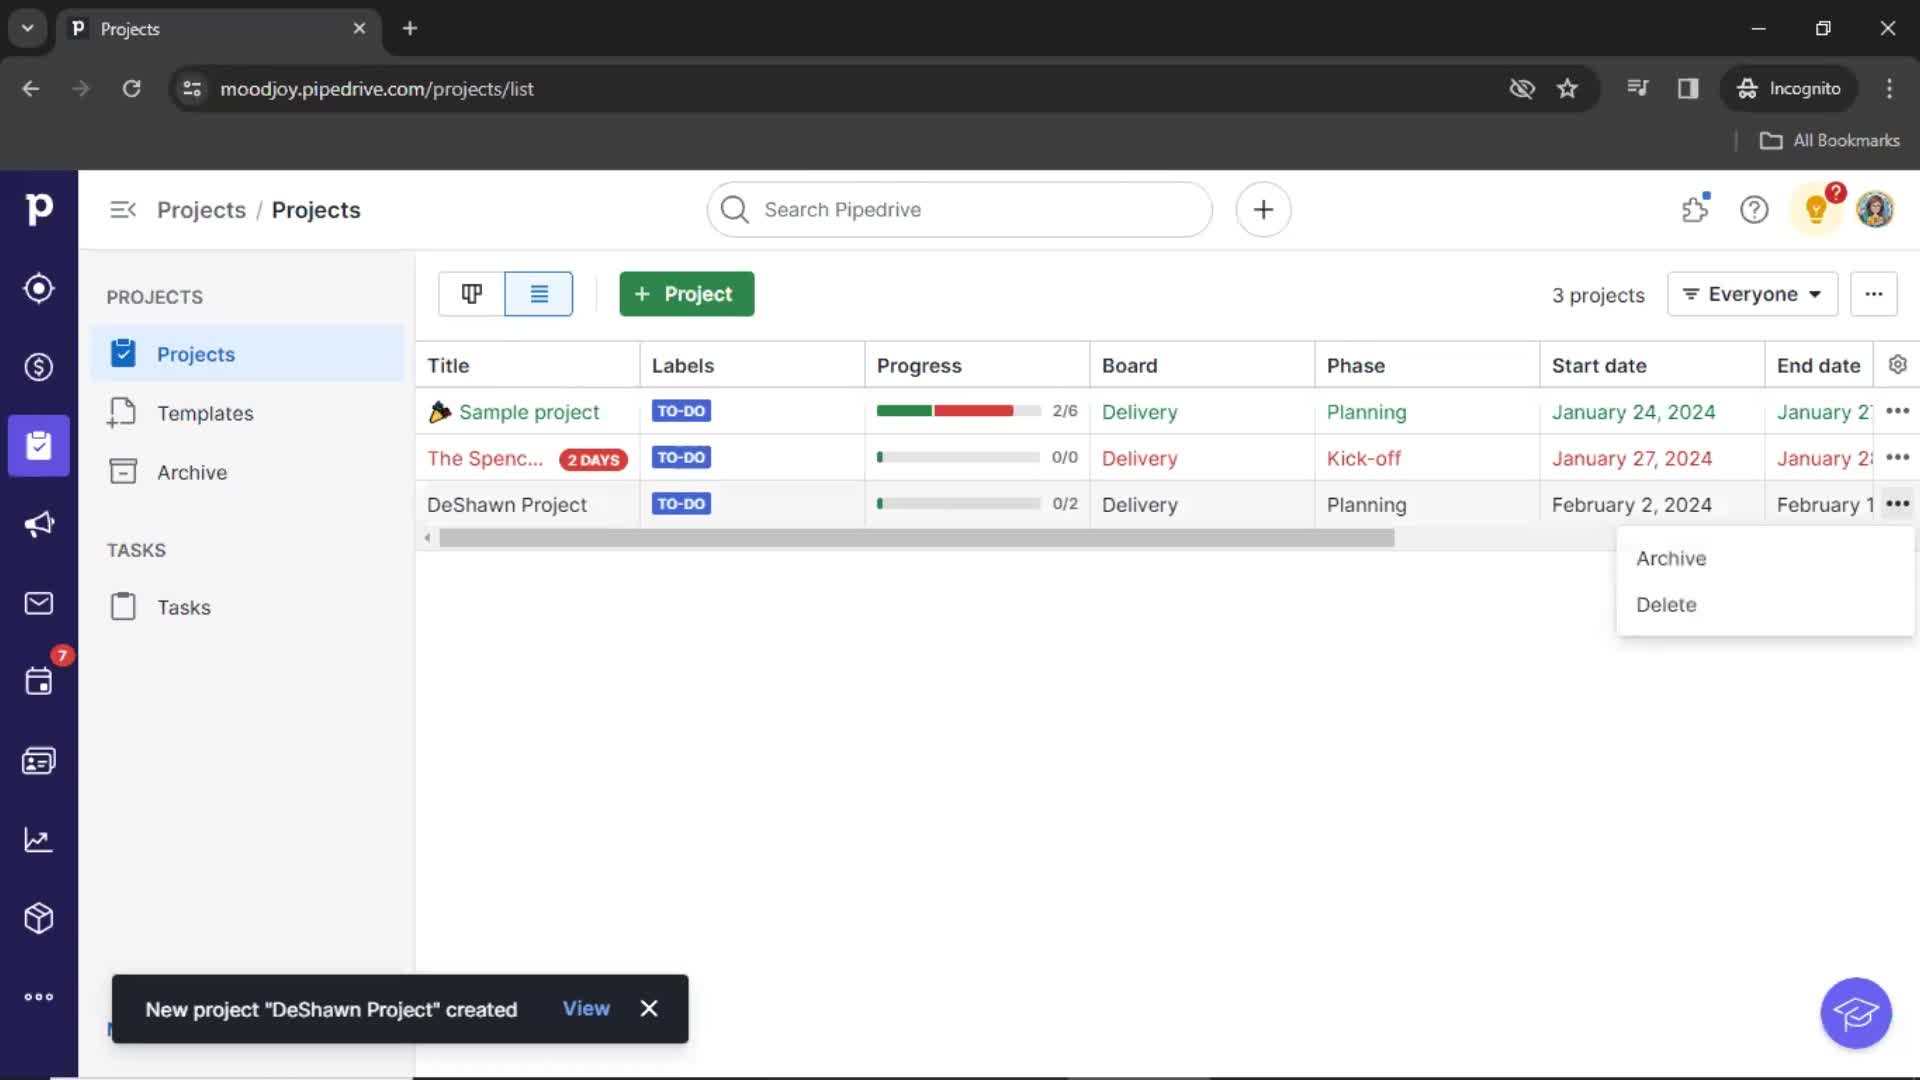Click the notifications bell icon
The image size is (1920, 1080).
point(1816,210)
